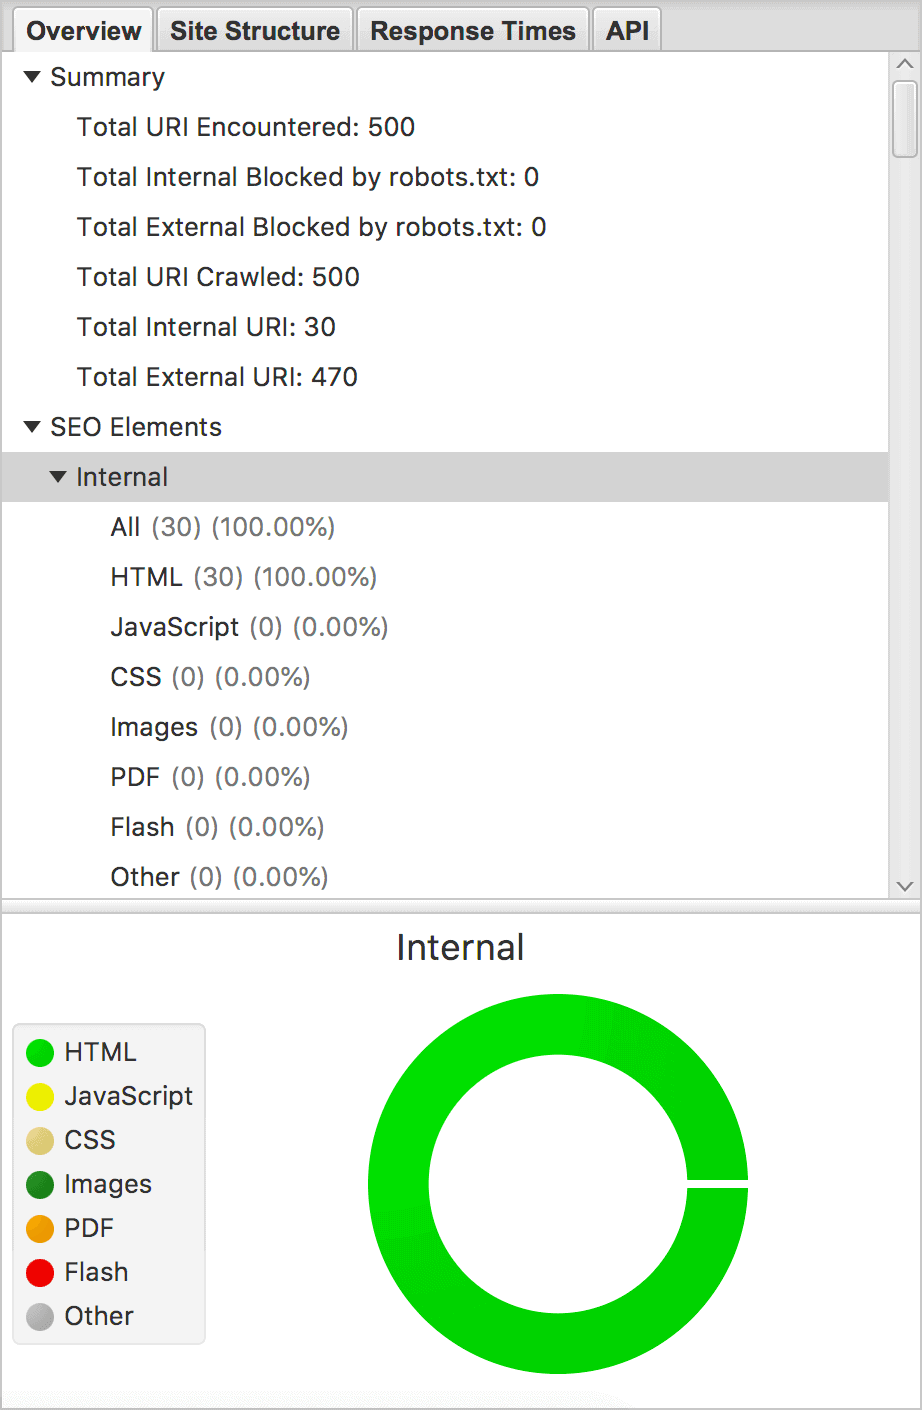Select the API tab
This screenshot has height=1410, width=922.
click(627, 31)
